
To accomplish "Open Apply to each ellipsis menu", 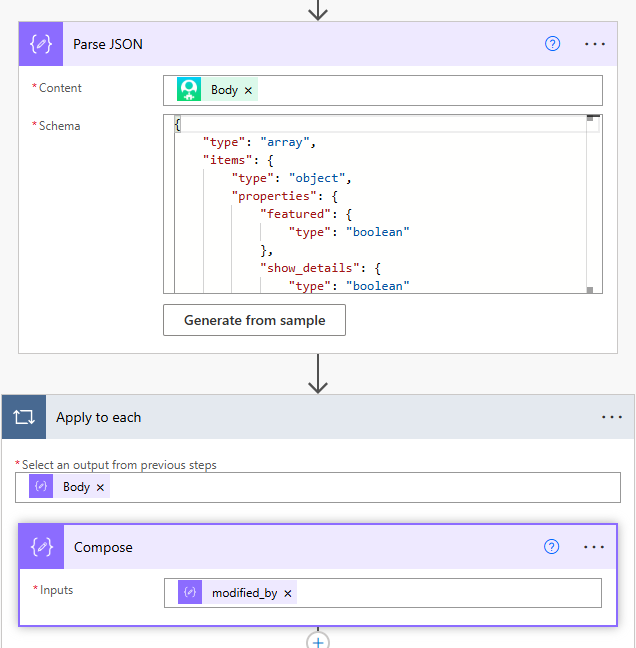I will tap(612, 417).
